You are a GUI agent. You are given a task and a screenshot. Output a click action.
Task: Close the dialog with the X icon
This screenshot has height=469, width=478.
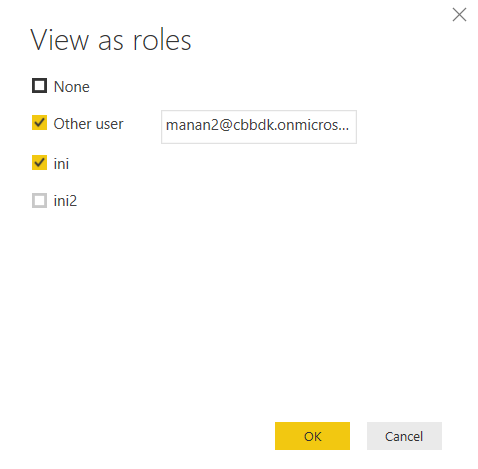point(459,15)
